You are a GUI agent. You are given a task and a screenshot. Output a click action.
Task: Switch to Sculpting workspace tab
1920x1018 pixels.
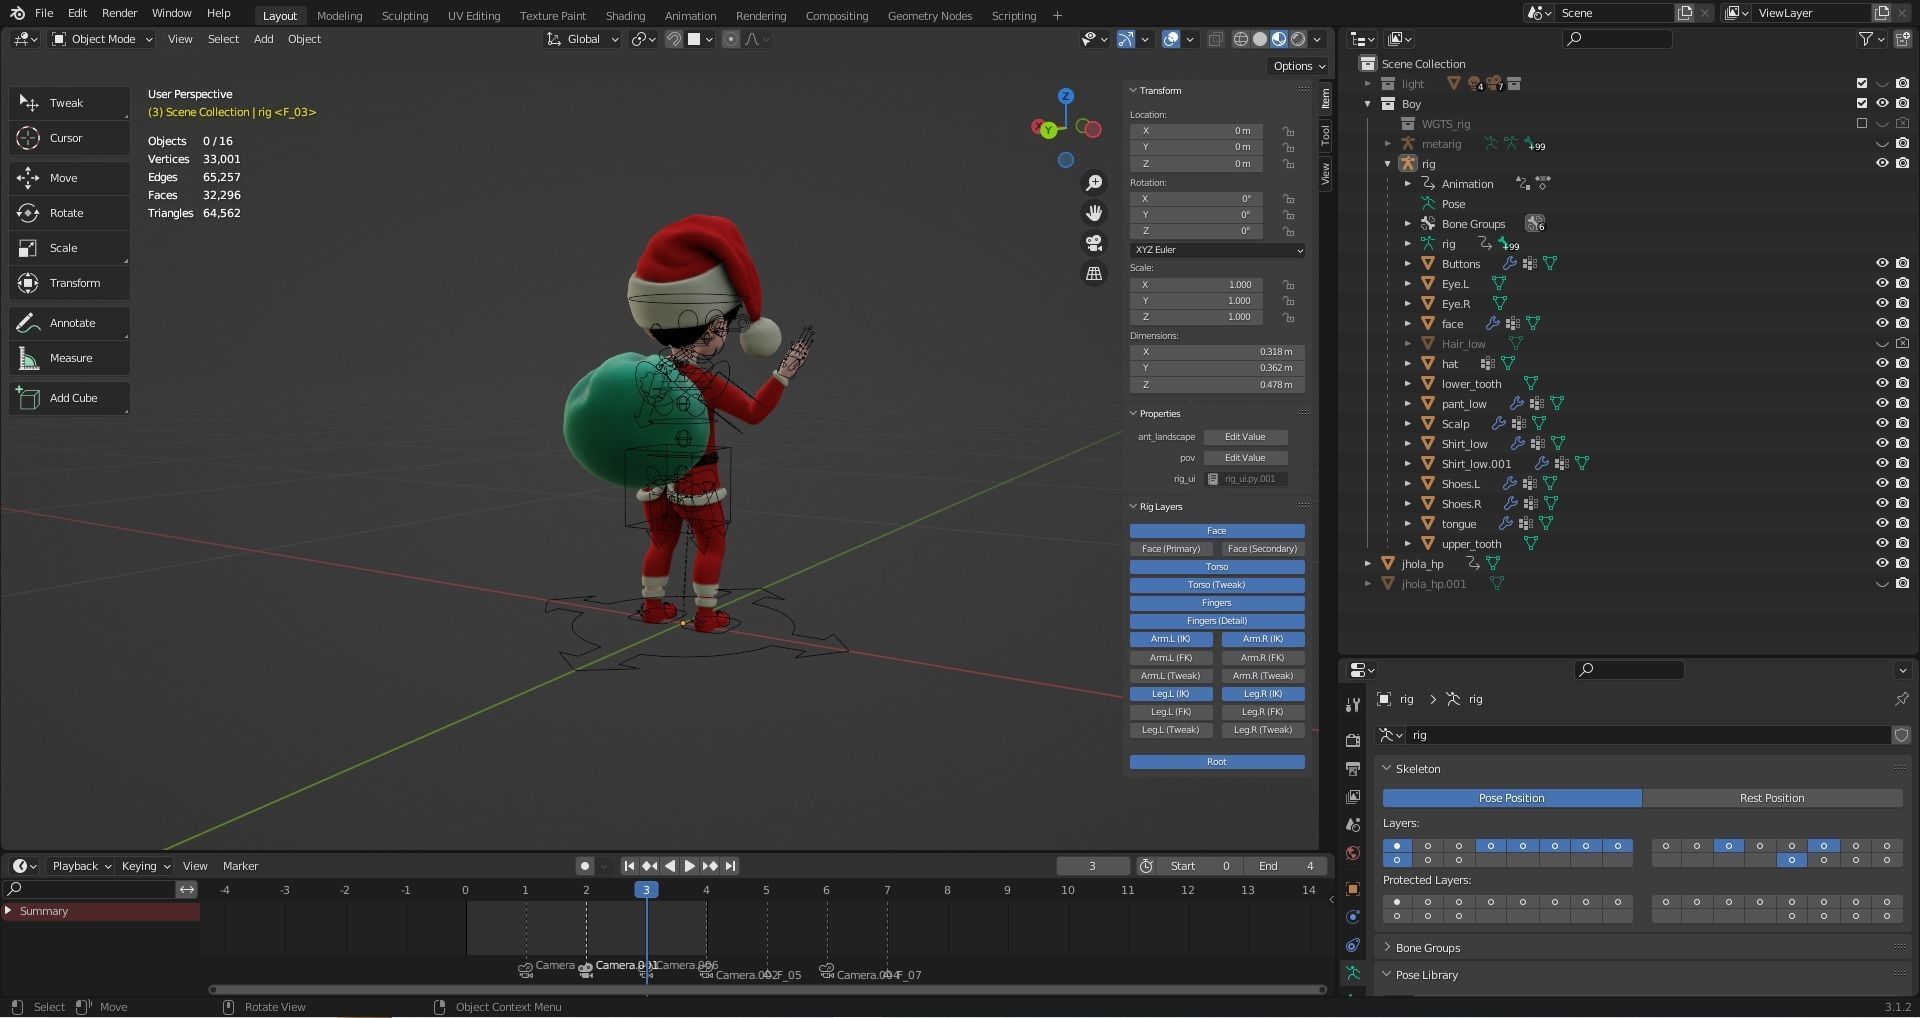(404, 16)
